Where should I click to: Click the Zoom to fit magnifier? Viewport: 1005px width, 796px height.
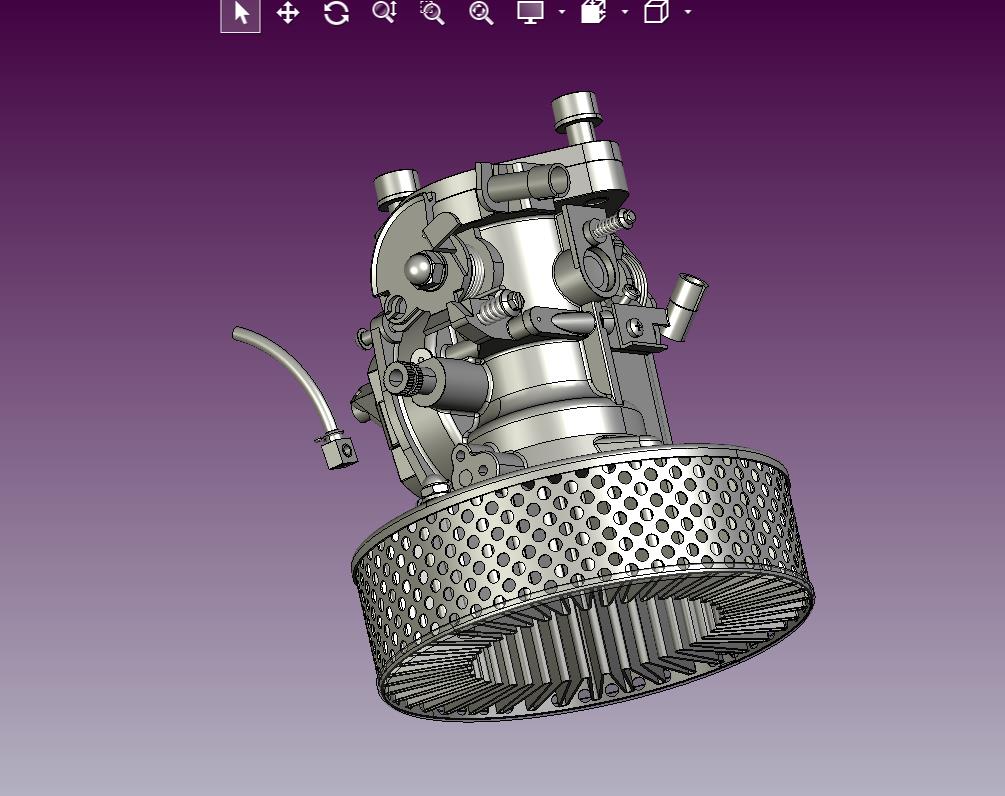click(x=481, y=13)
